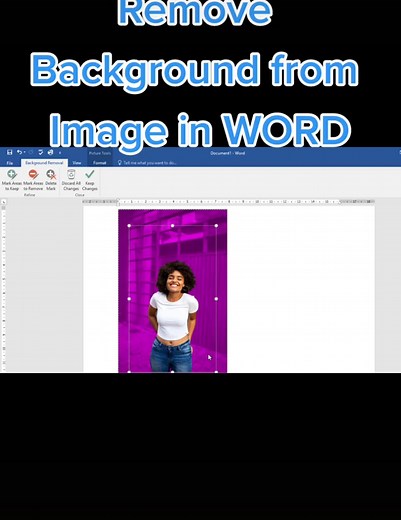Open the Format tab under Picture Tools
Image resolution: width=401 pixels, height=520 pixels.
(99, 163)
